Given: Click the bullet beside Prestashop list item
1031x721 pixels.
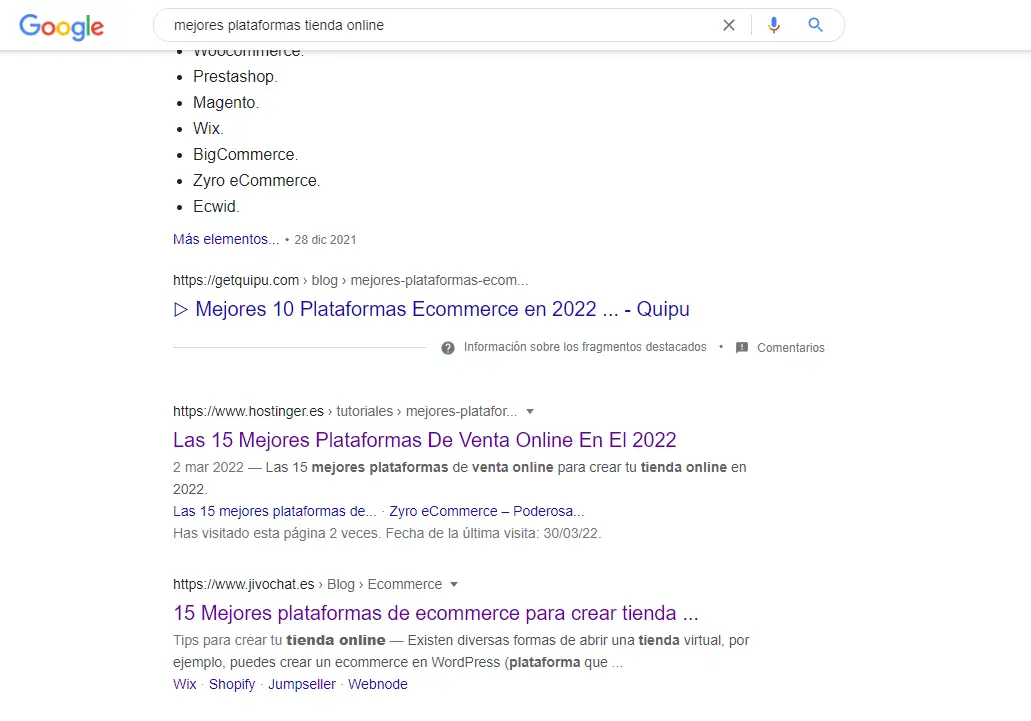Looking at the screenshot, I should (x=180, y=76).
